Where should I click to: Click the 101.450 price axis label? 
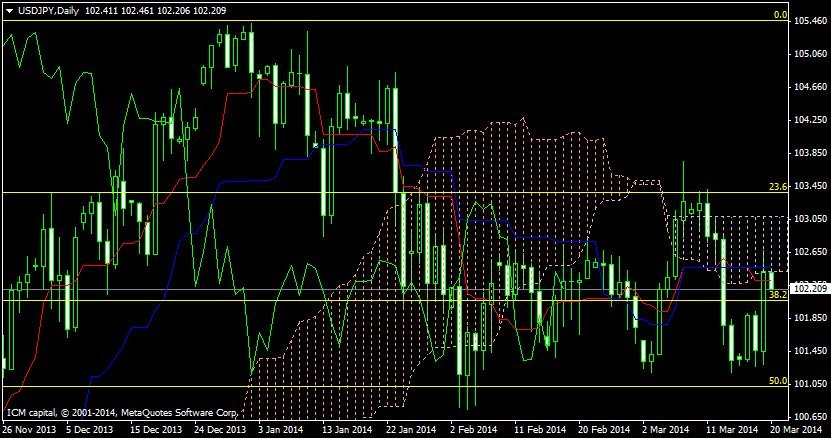pyautogui.click(x=810, y=351)
